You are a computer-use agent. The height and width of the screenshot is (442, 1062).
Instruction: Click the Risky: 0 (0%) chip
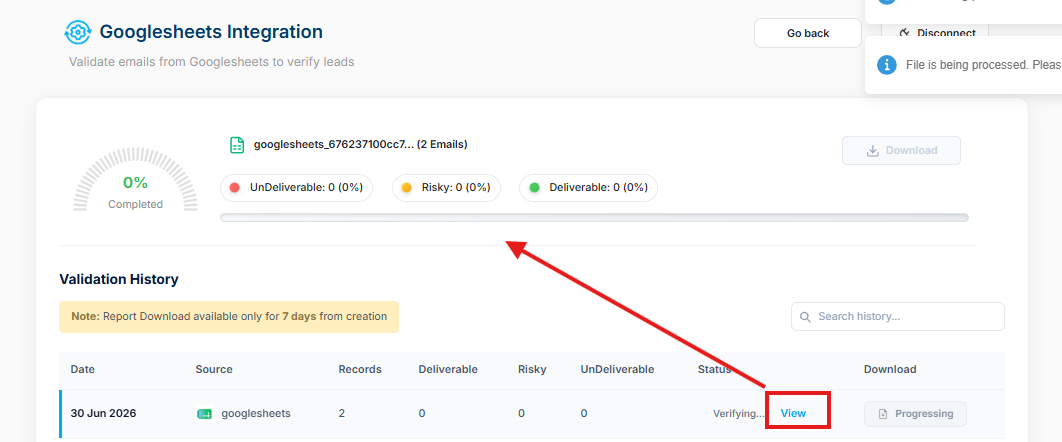click(446, 187)
